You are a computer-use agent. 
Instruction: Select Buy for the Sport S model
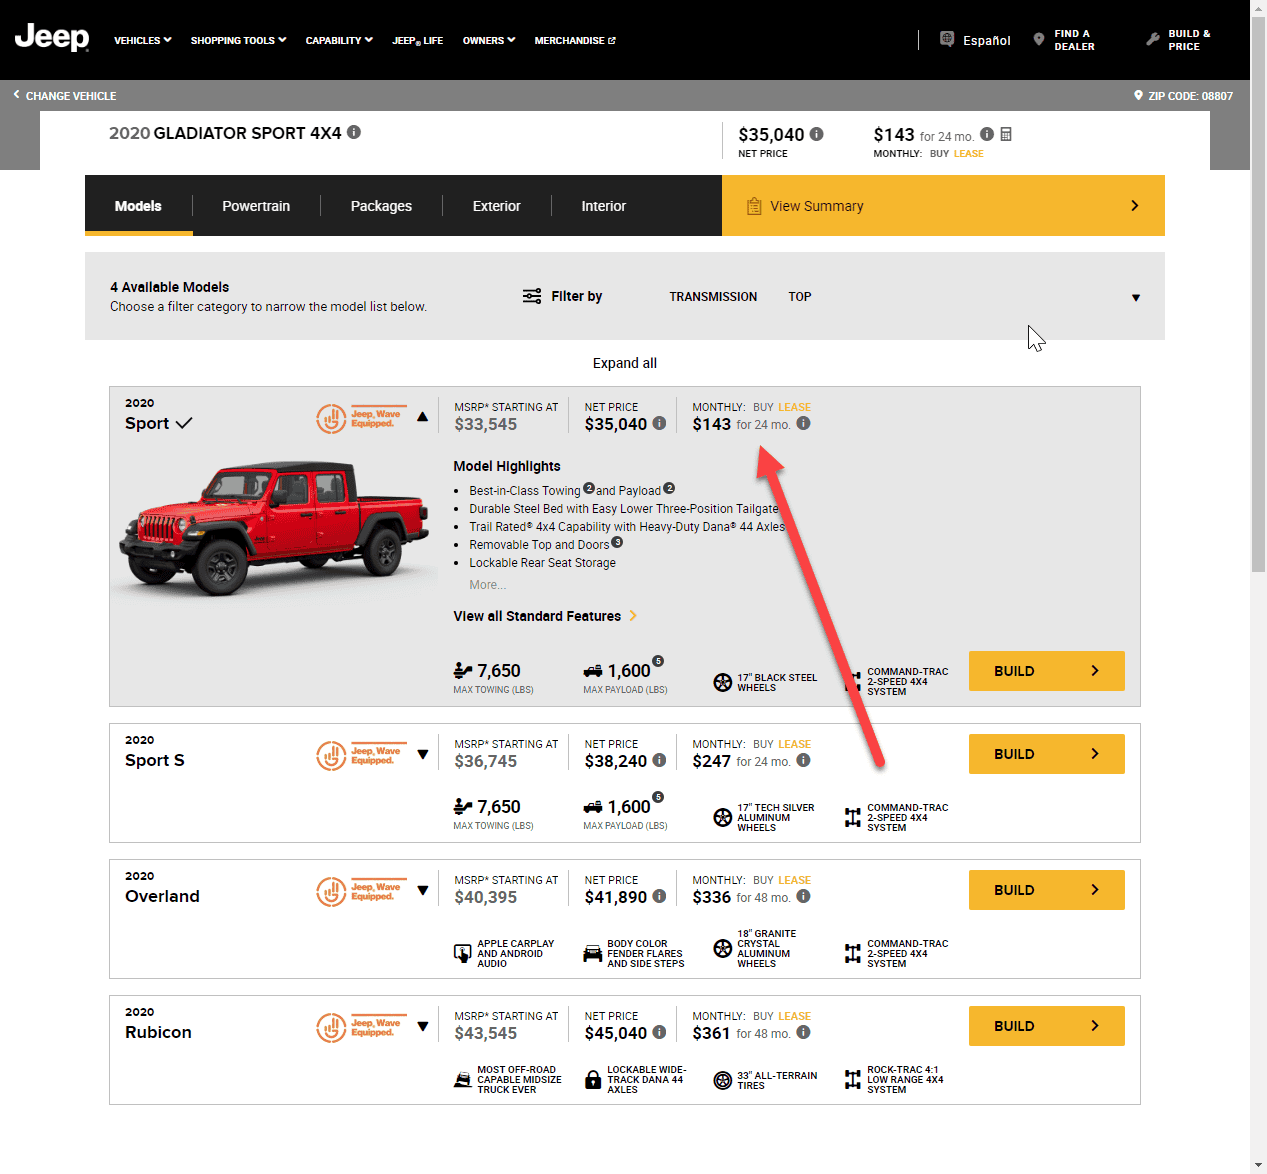[x=763, y=744]
